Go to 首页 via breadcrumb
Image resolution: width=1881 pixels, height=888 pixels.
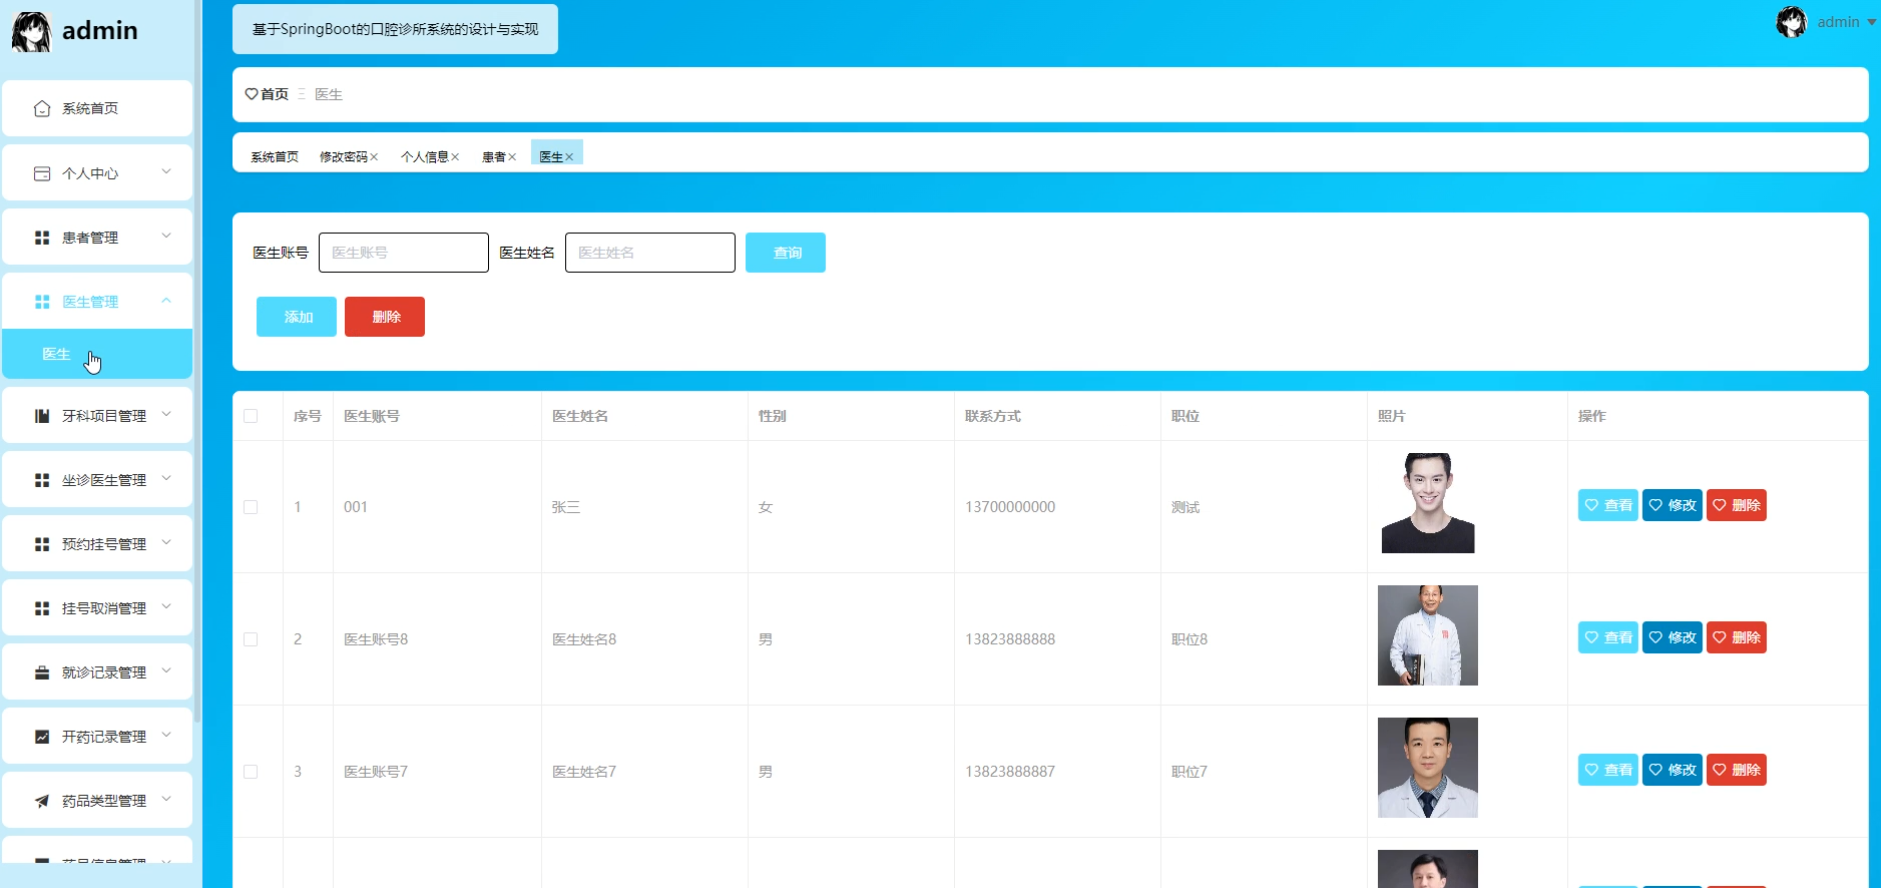(274, 94)
